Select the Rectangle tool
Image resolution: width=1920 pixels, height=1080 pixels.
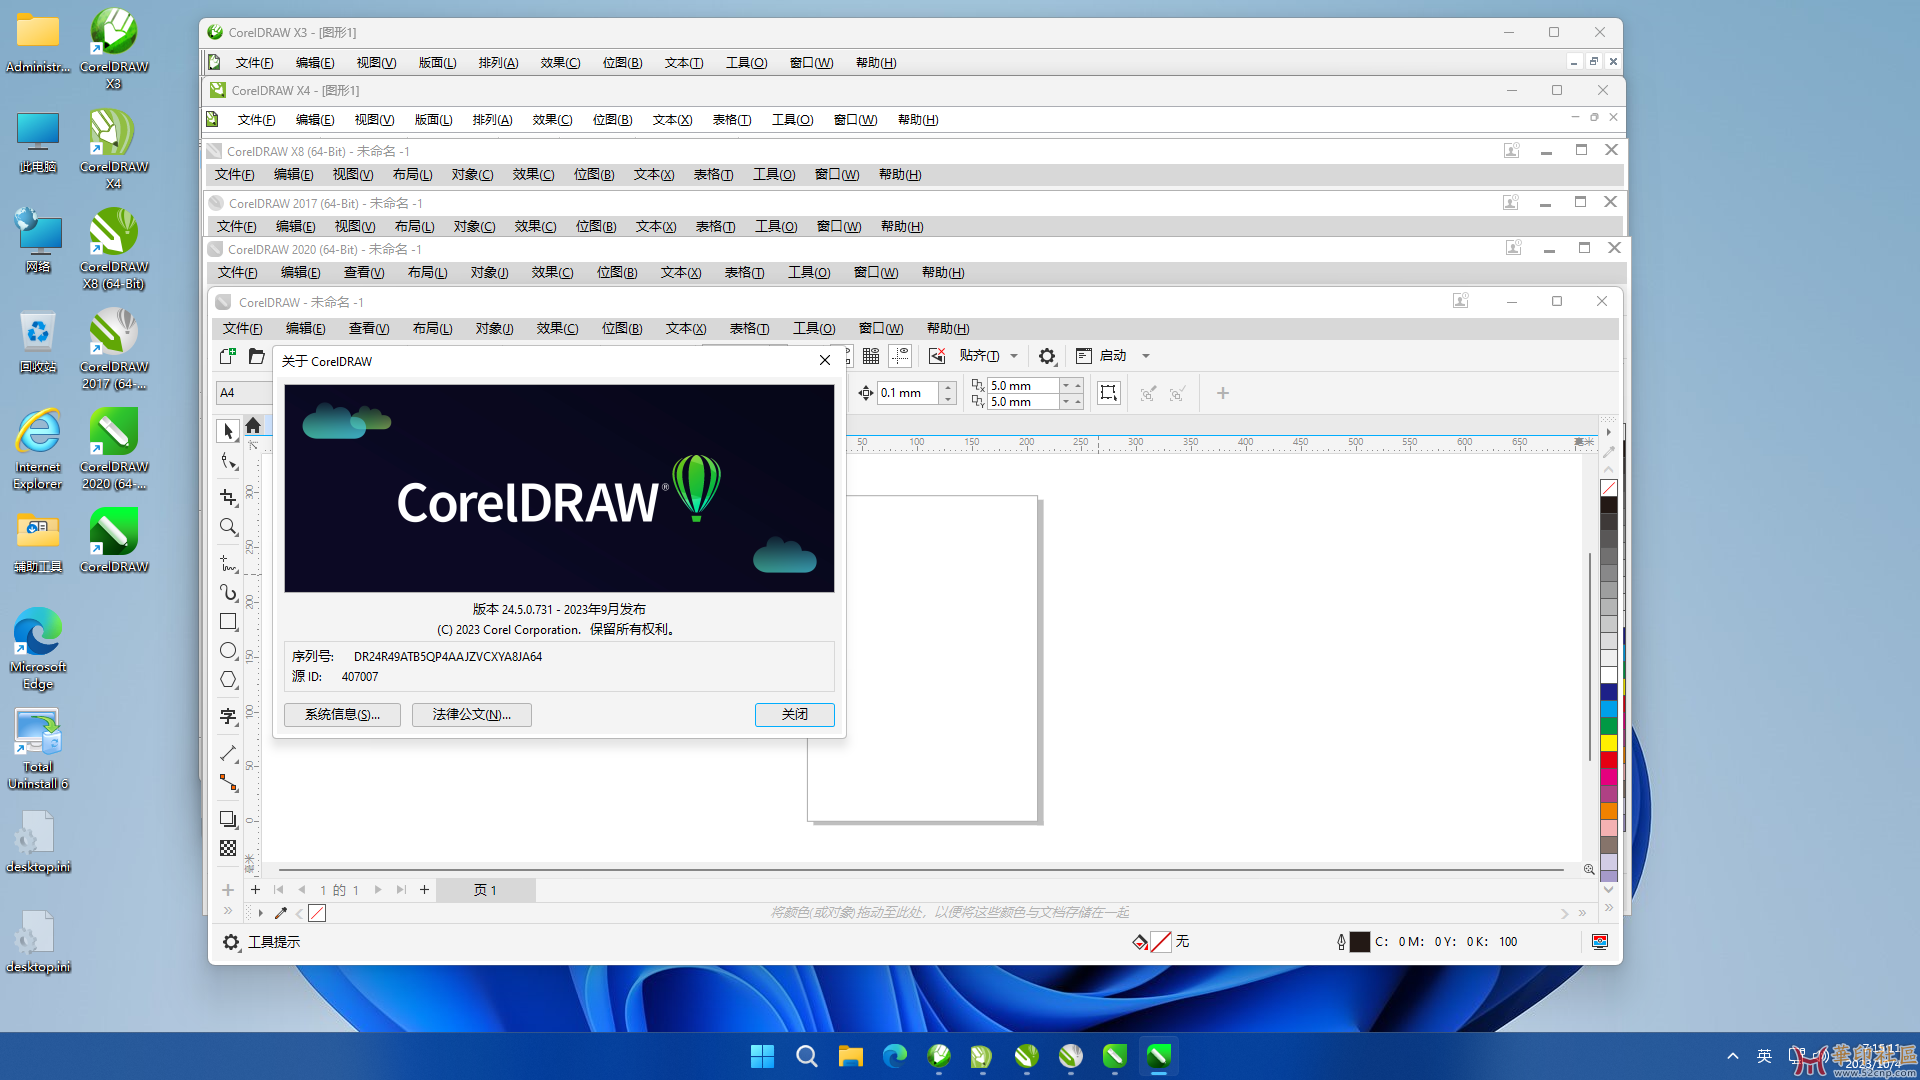click(x=228, y=622)
